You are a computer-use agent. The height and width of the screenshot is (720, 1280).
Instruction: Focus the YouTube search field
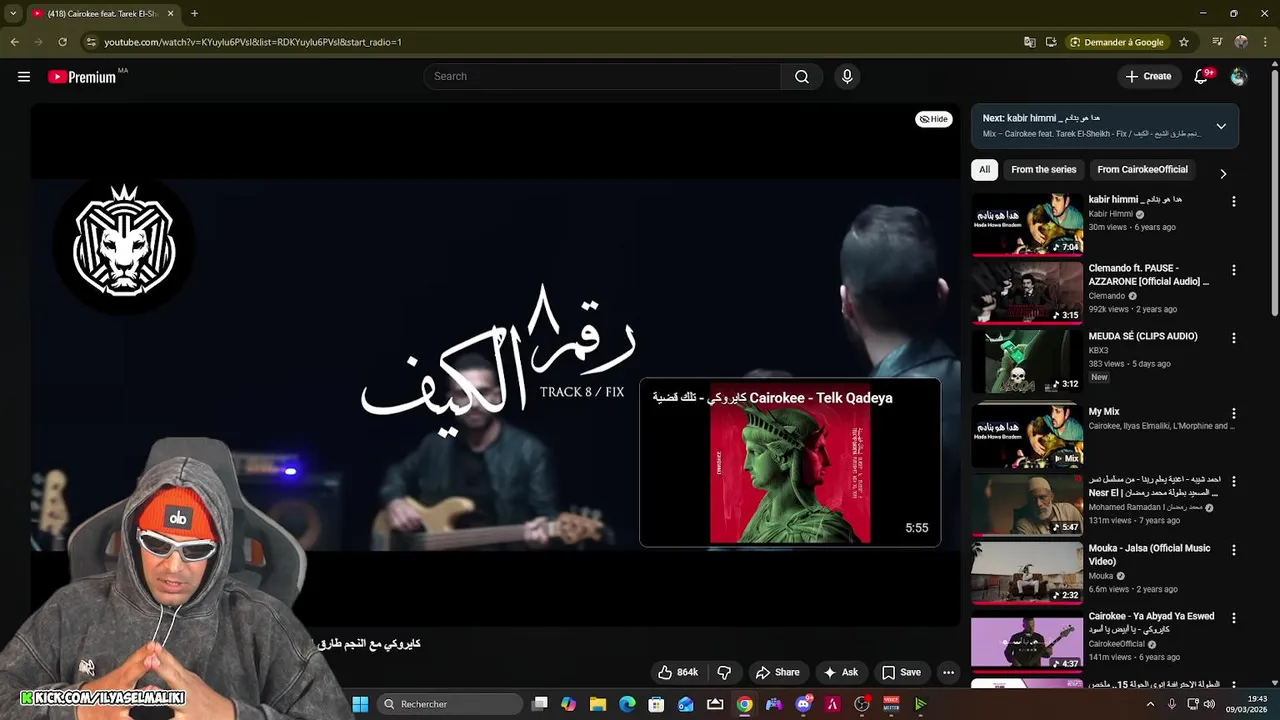[x=602, y=77]
